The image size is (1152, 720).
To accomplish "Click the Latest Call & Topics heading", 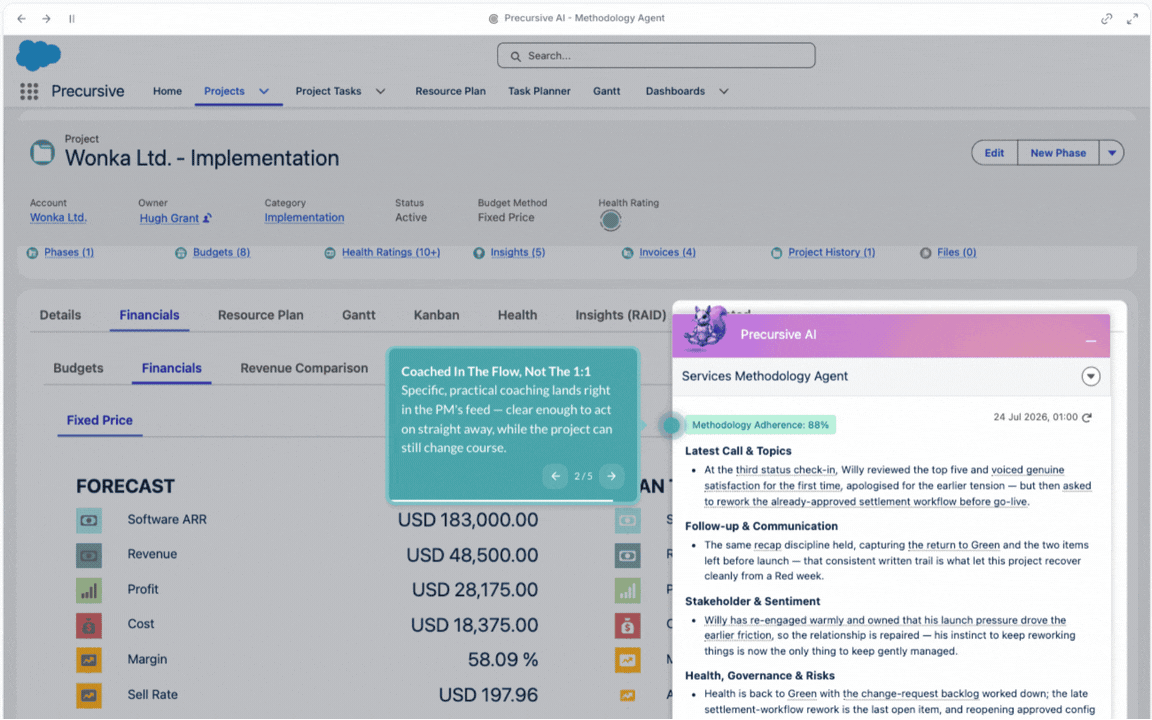I will [738, 451].
